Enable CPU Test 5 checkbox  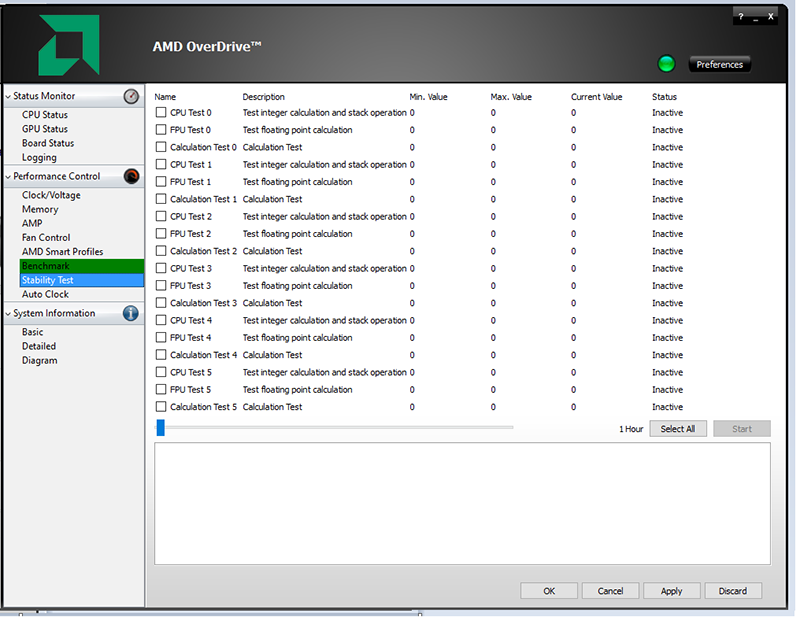click(161, 372)
